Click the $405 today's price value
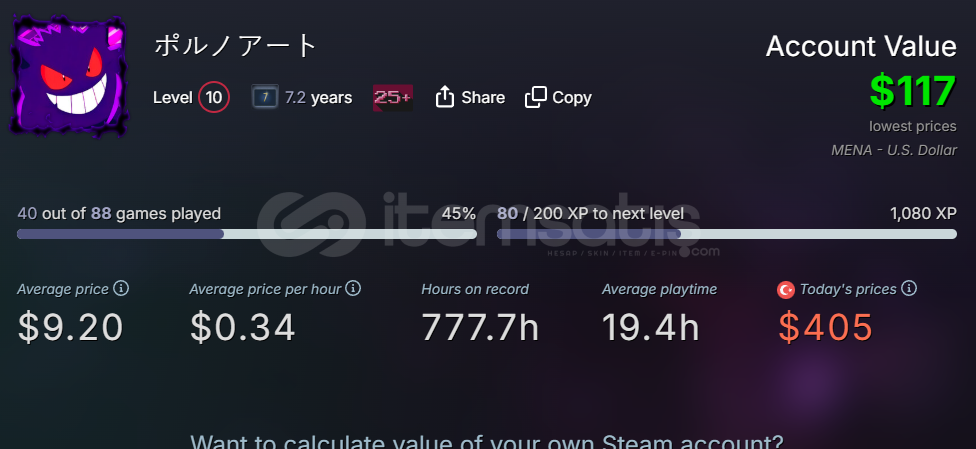The height and width of the screenshot is (449, 976). click(x=825, y=328)
